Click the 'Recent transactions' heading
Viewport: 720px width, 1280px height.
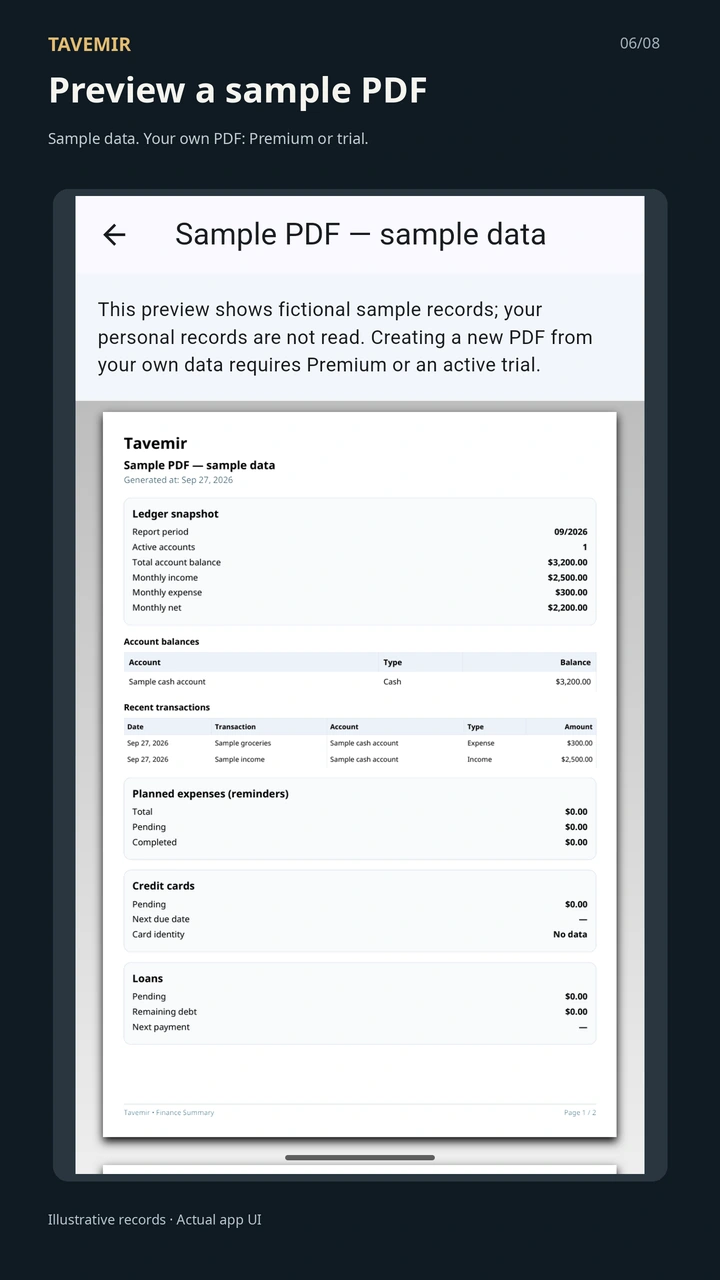pyautogui.click(x=167, y=707)
